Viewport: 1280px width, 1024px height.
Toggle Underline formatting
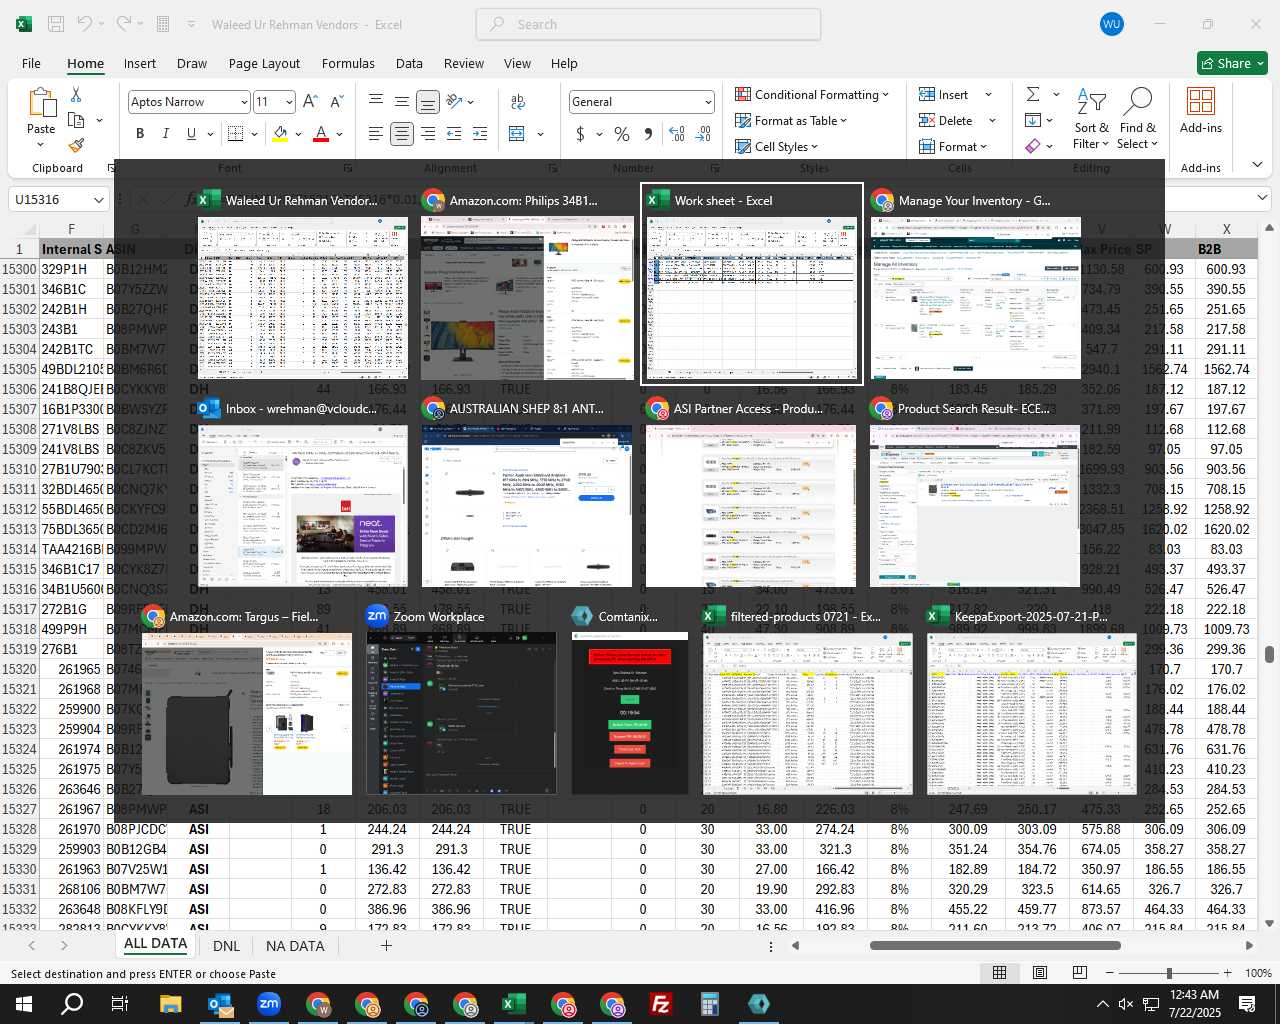point(191,134)
